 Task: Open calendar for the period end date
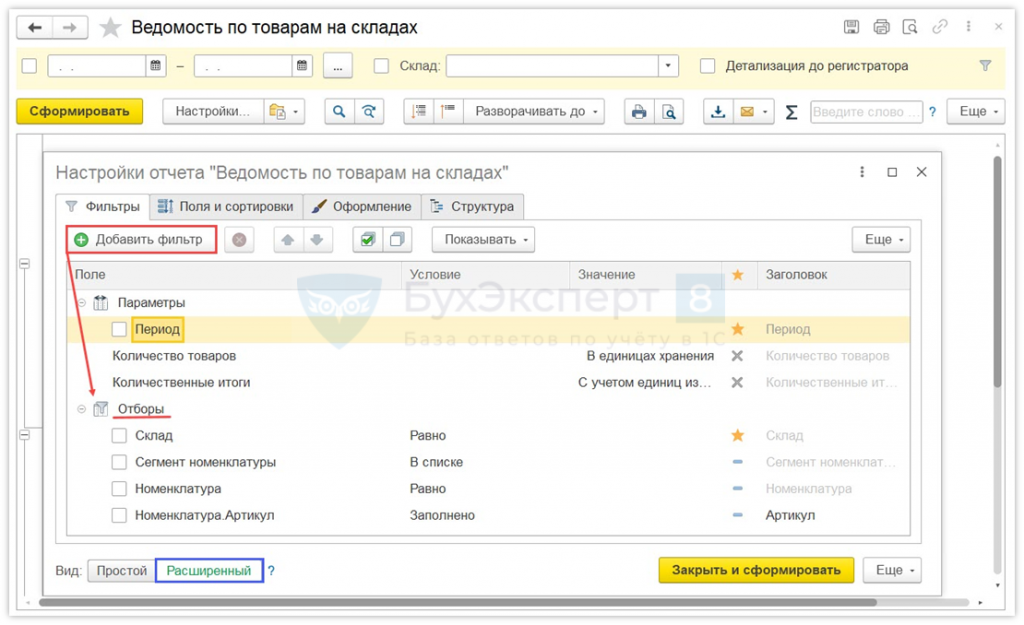pos(302,66)
